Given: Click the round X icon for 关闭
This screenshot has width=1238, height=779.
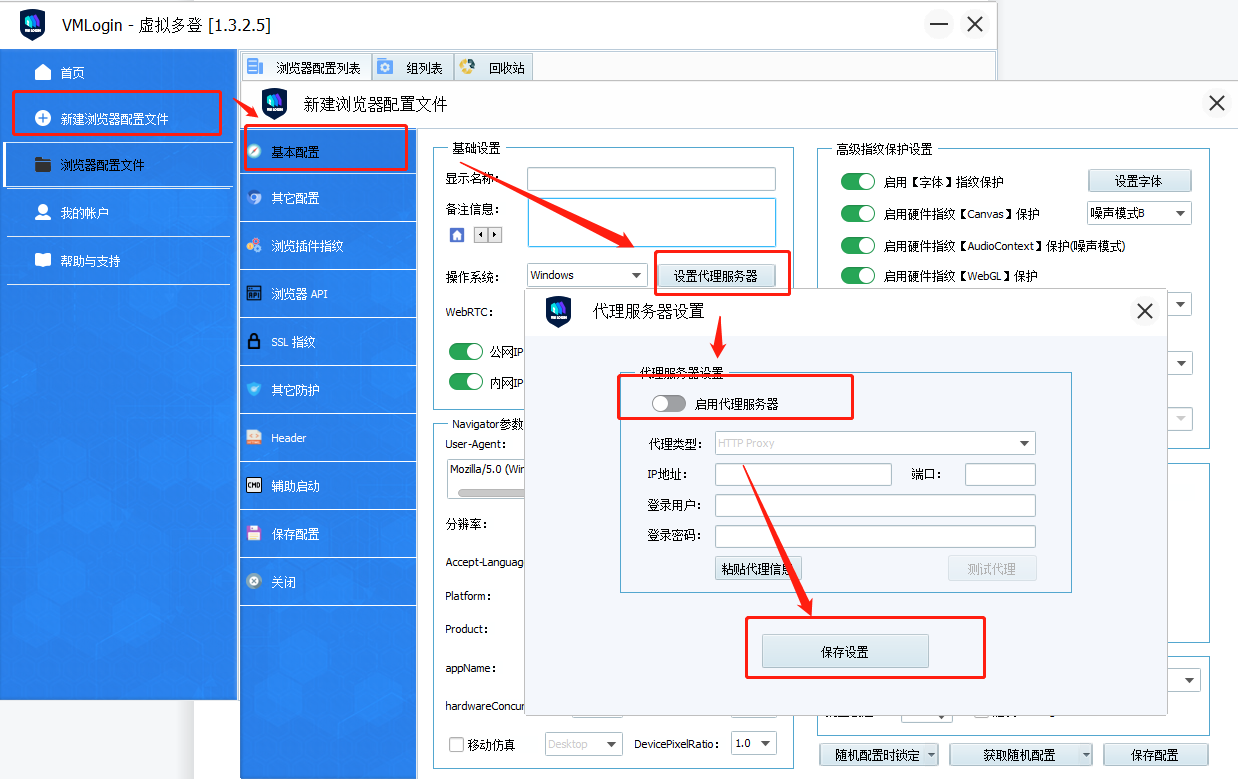Looking at the screenshot, I should pos(254,582).
